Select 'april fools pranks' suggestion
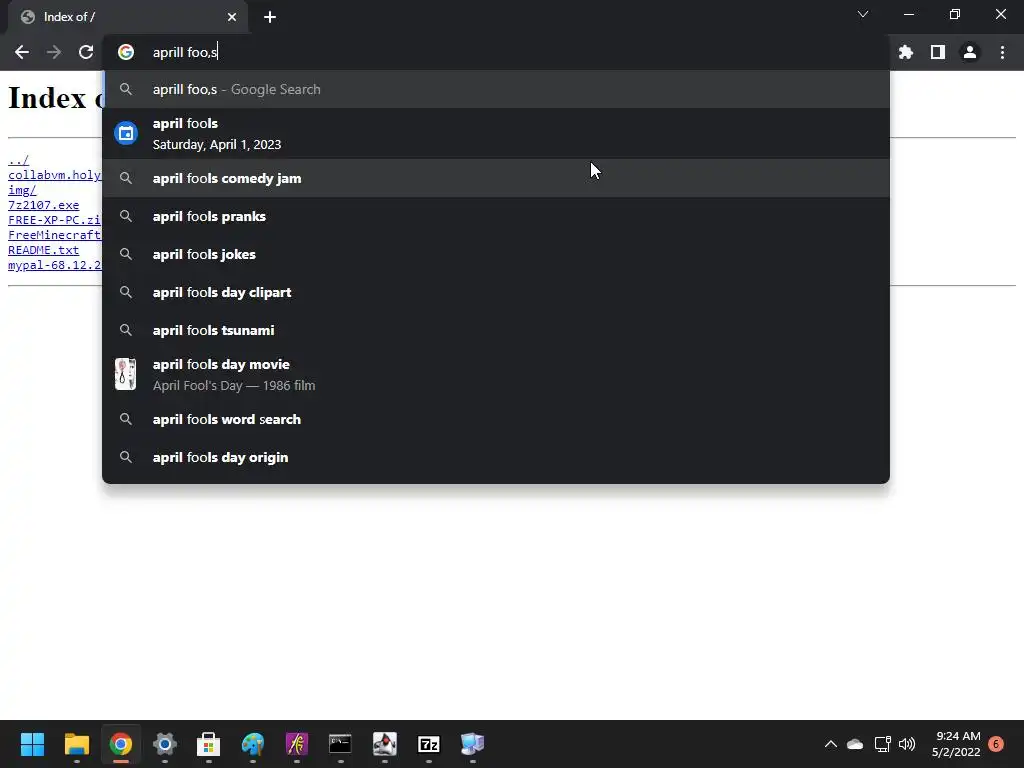Image resolution: width=1024 pixels, height=768 pixels. 496,216
